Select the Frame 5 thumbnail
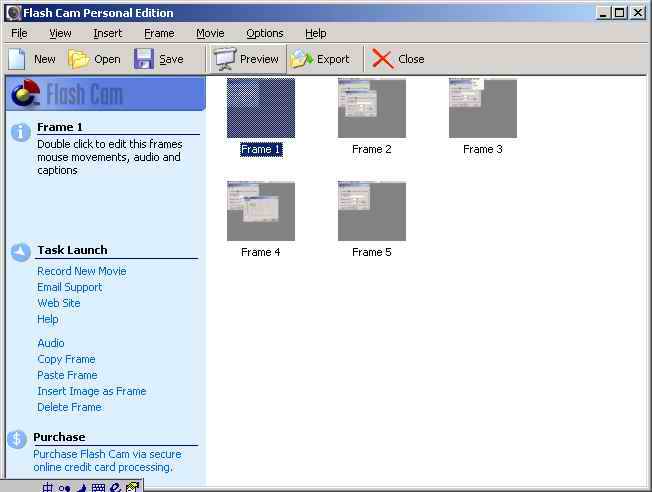The height and width of the screenshot is (492, 652). (372, 211)
